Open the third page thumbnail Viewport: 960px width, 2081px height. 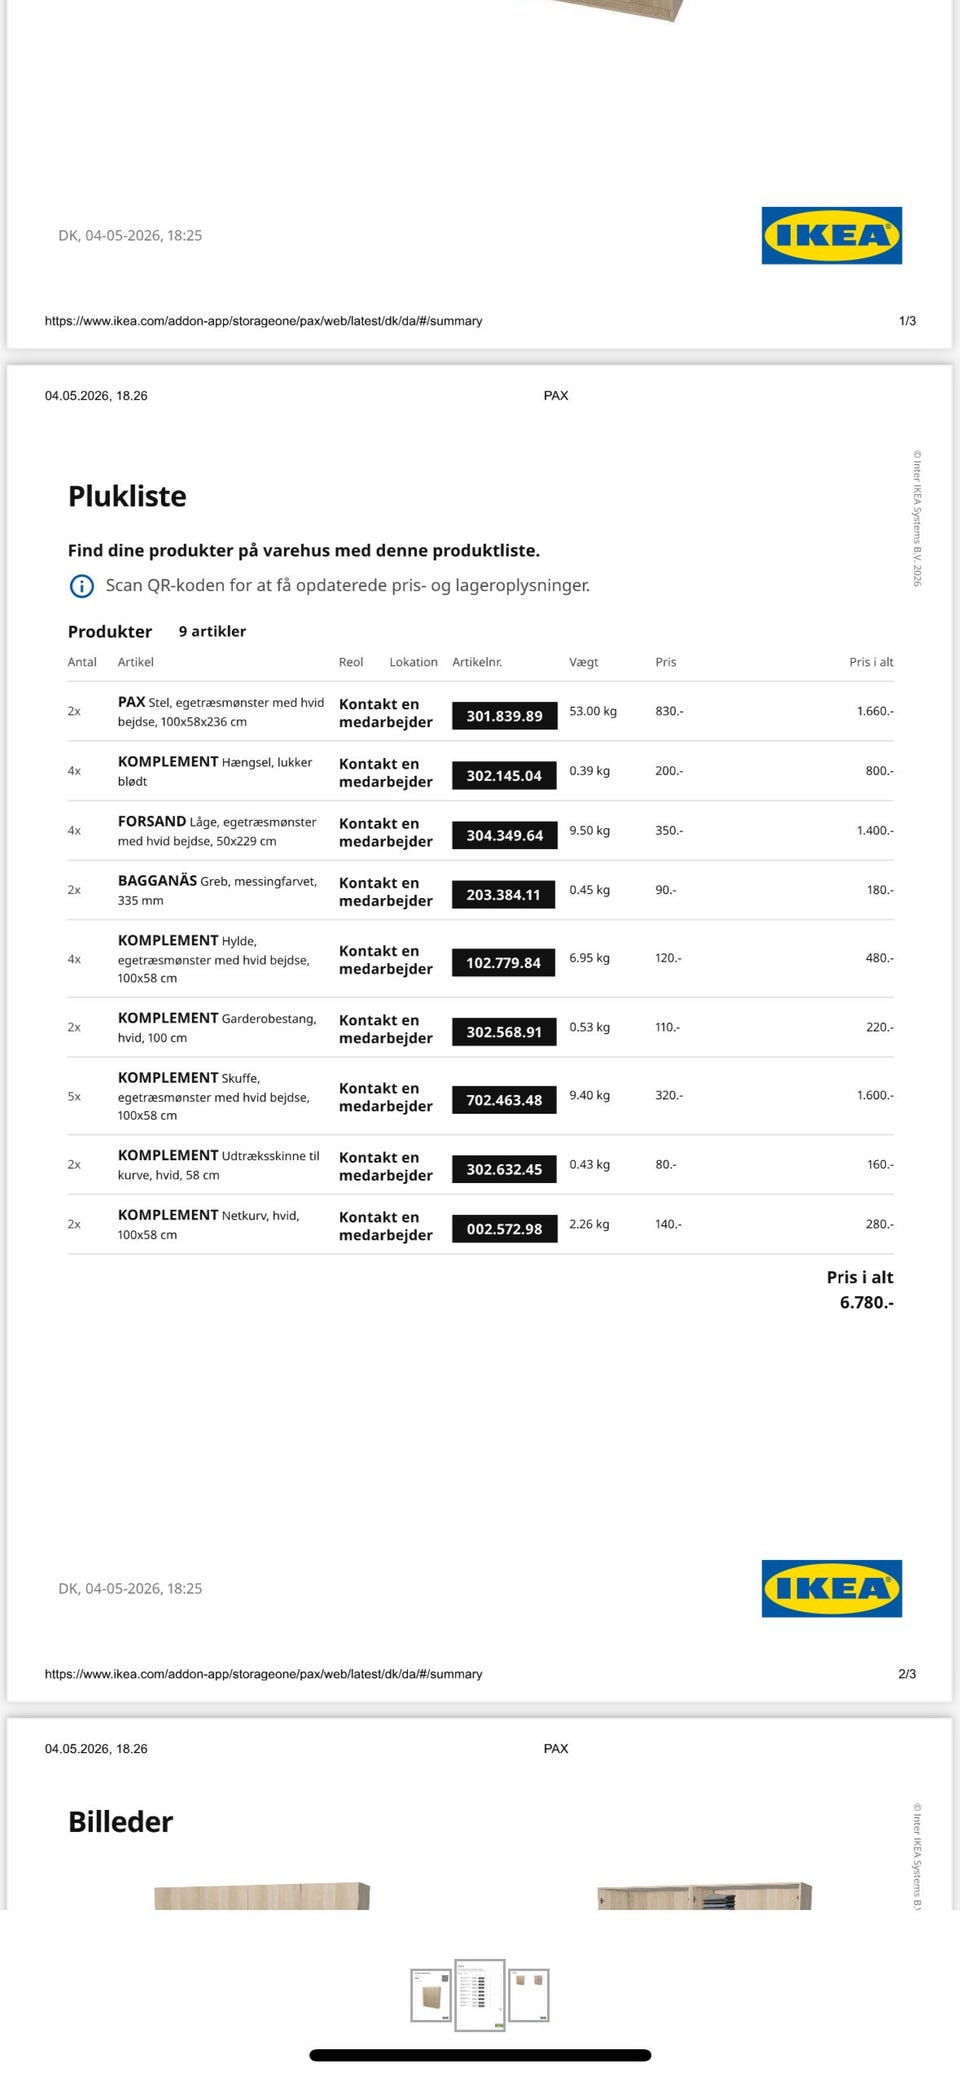tap(529, 1995)
